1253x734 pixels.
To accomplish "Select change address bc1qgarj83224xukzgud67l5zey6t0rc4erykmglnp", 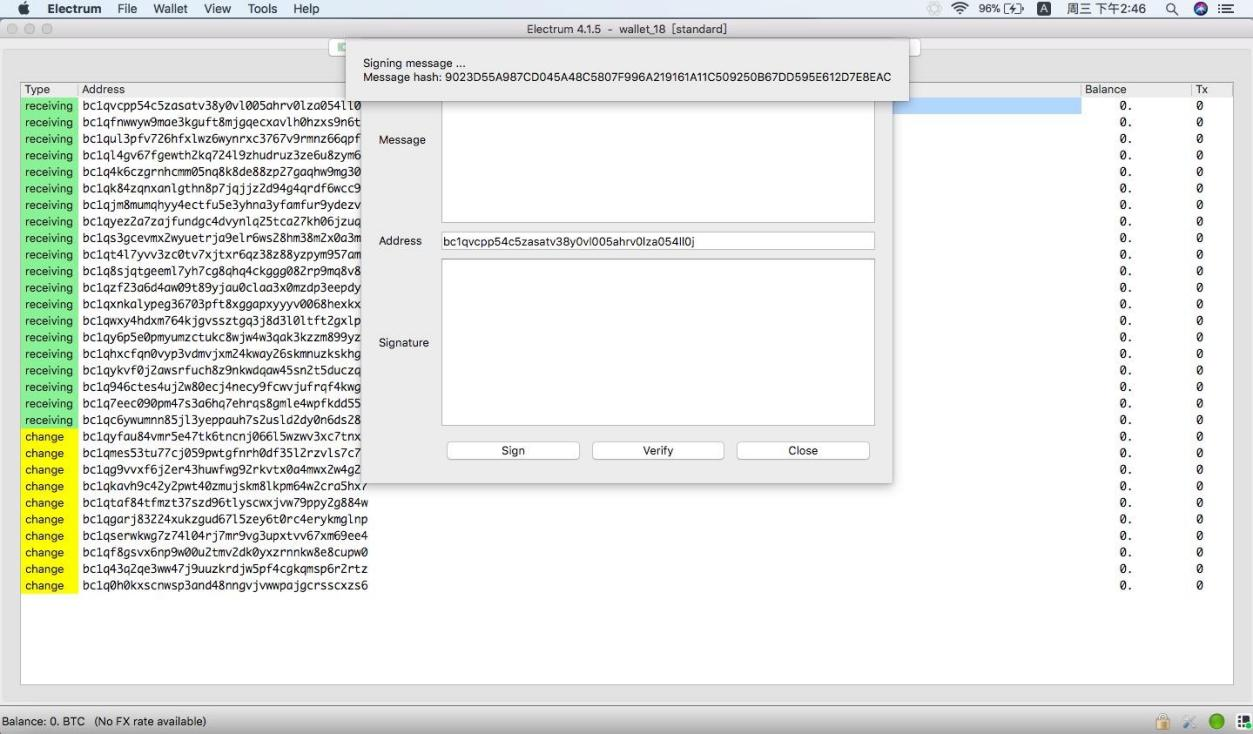I will [225, 519].
